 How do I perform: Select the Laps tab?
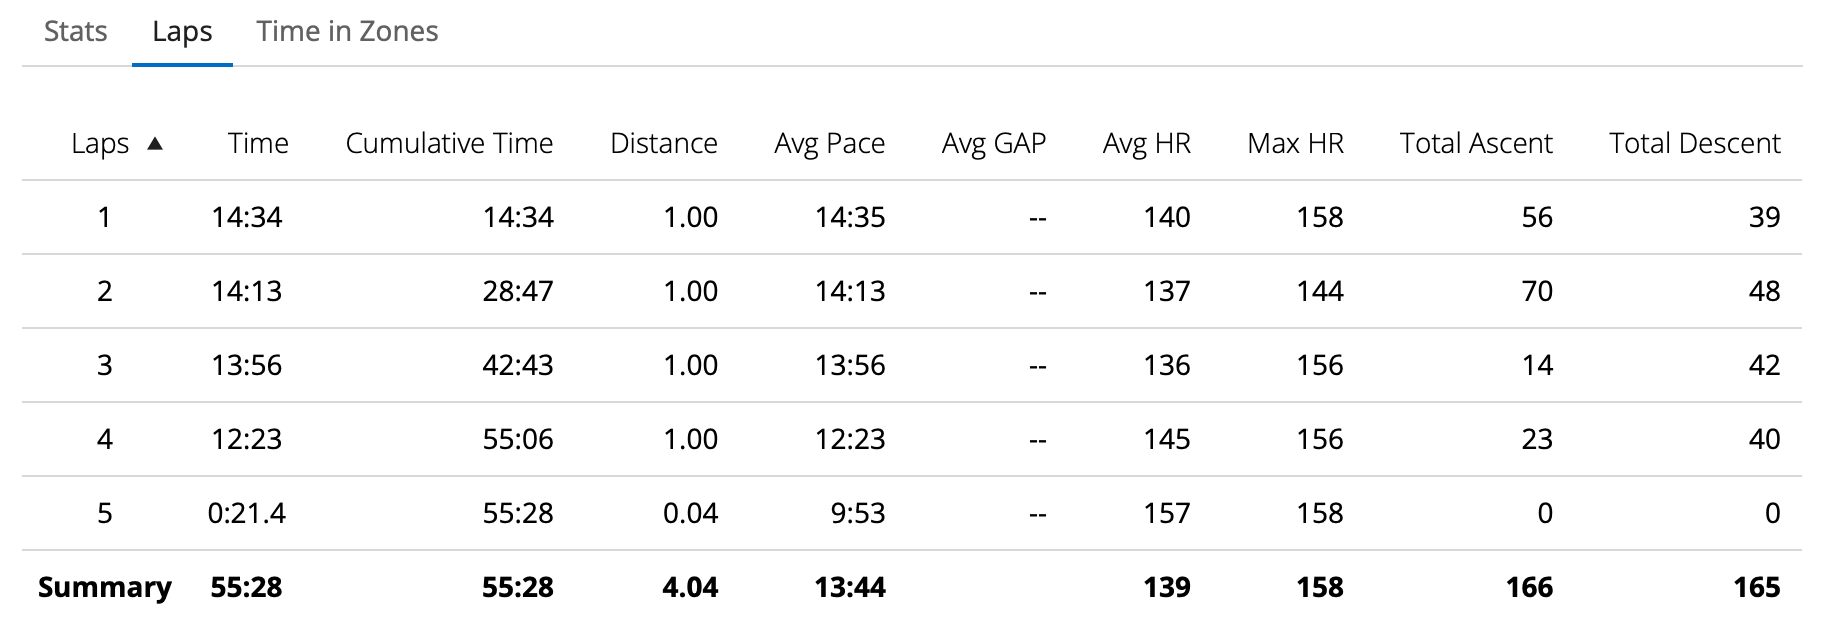(x=182, y=32)
